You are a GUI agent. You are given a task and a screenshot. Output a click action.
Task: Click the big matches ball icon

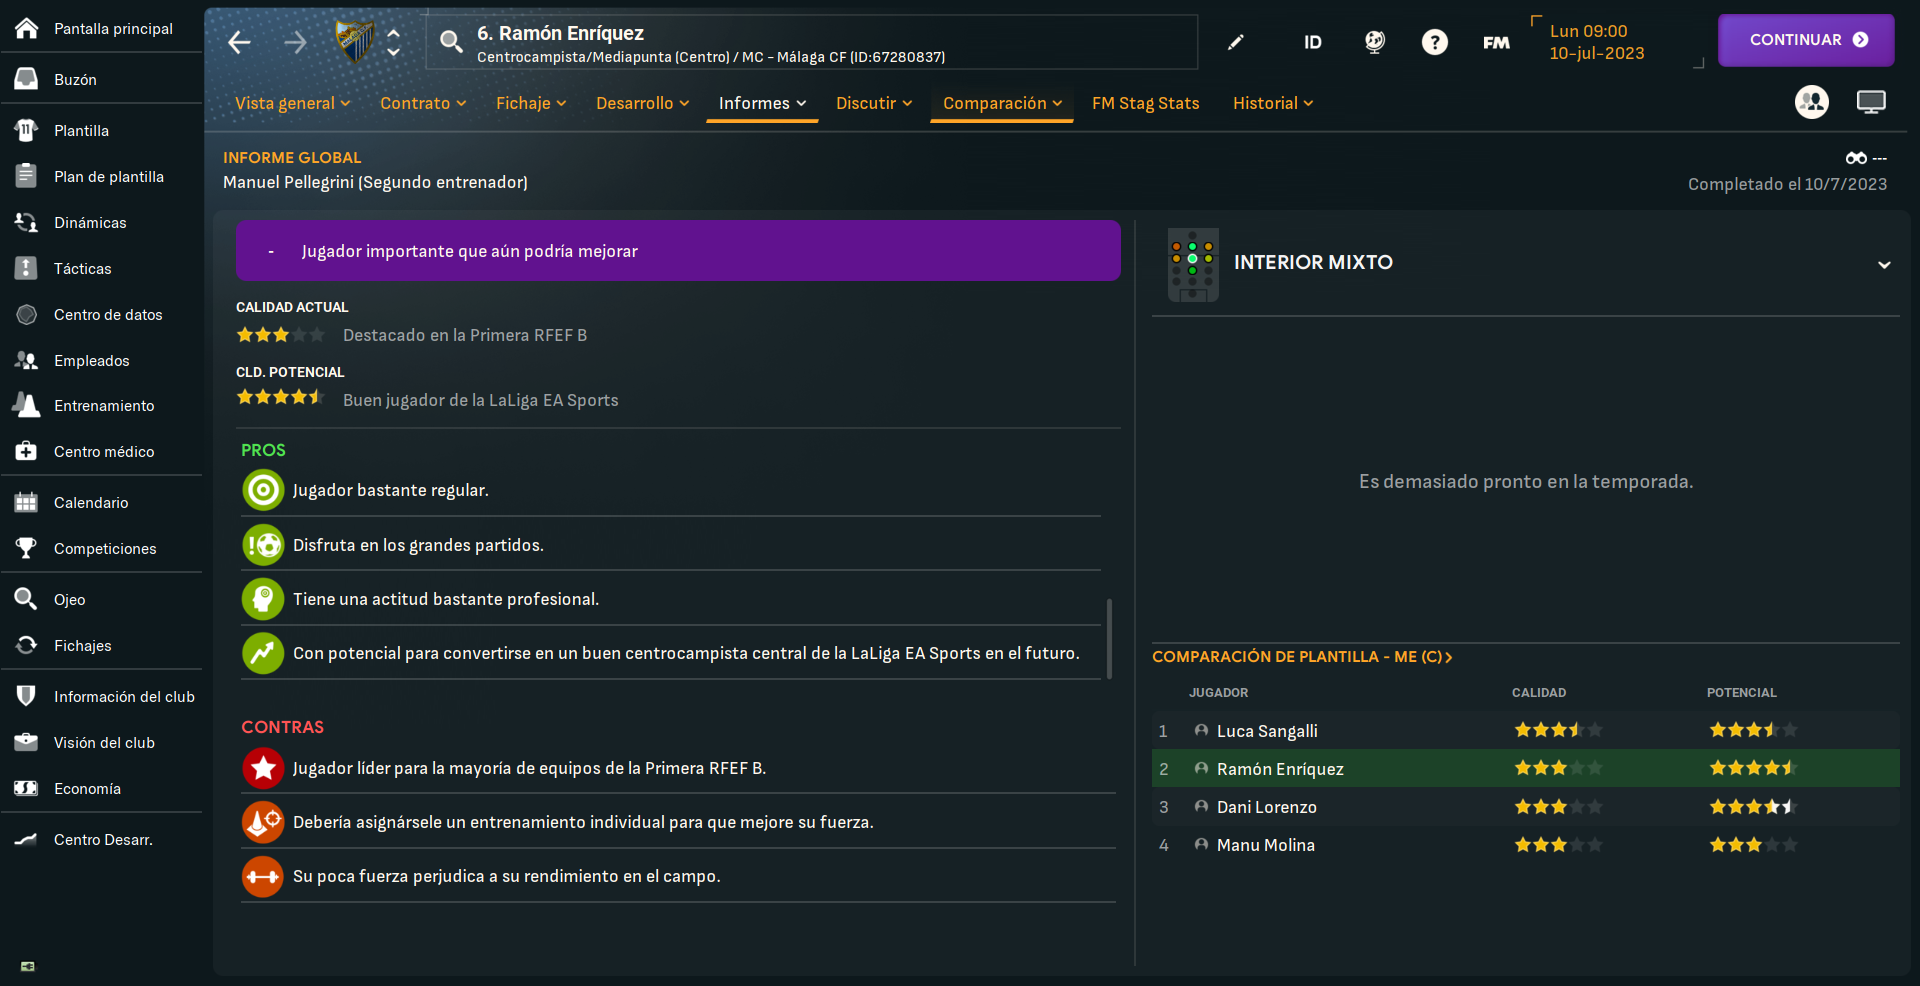pyautogui.click(x=263, y=545)
